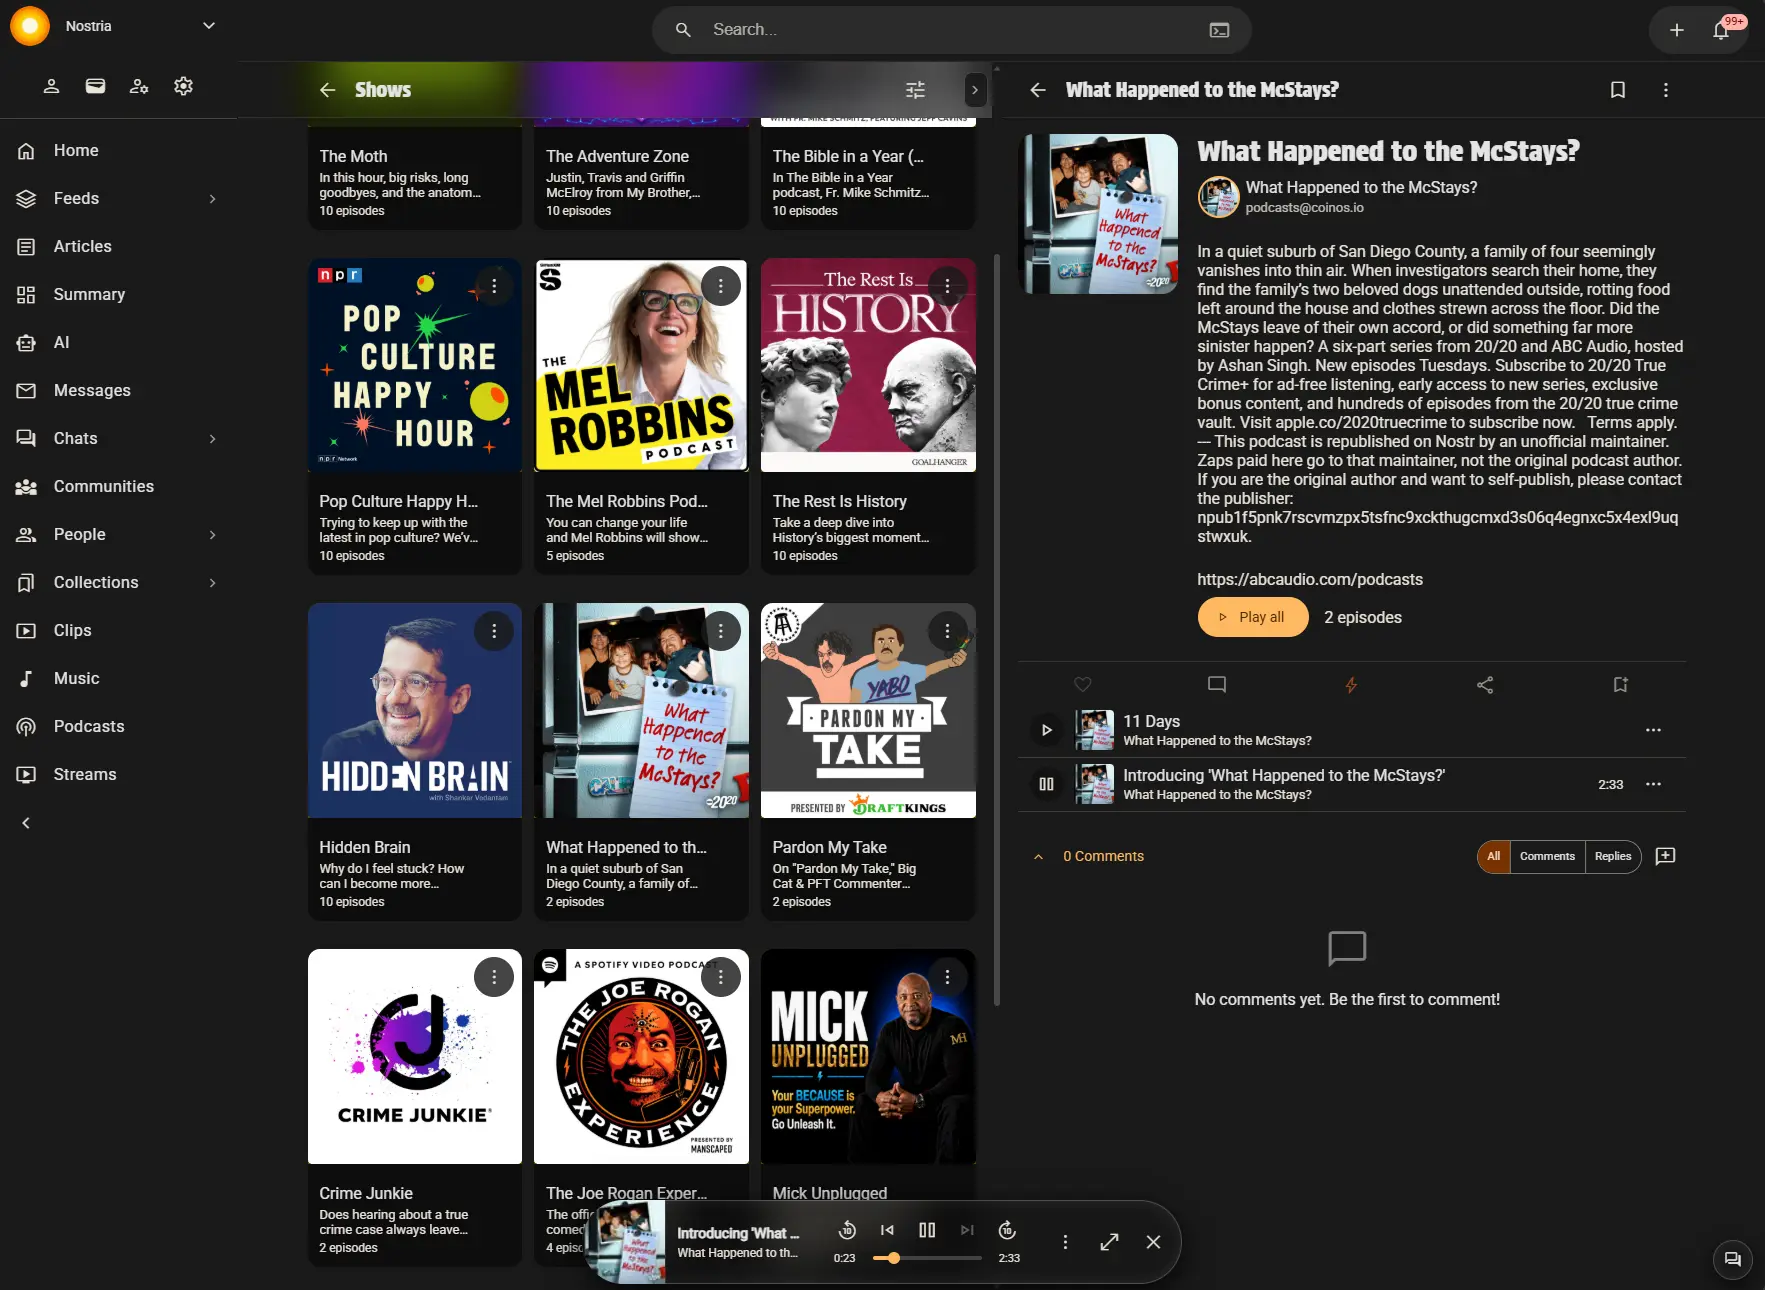Switch filter to Comments only
The image size is (1765, 1290).
point(1547,856)
